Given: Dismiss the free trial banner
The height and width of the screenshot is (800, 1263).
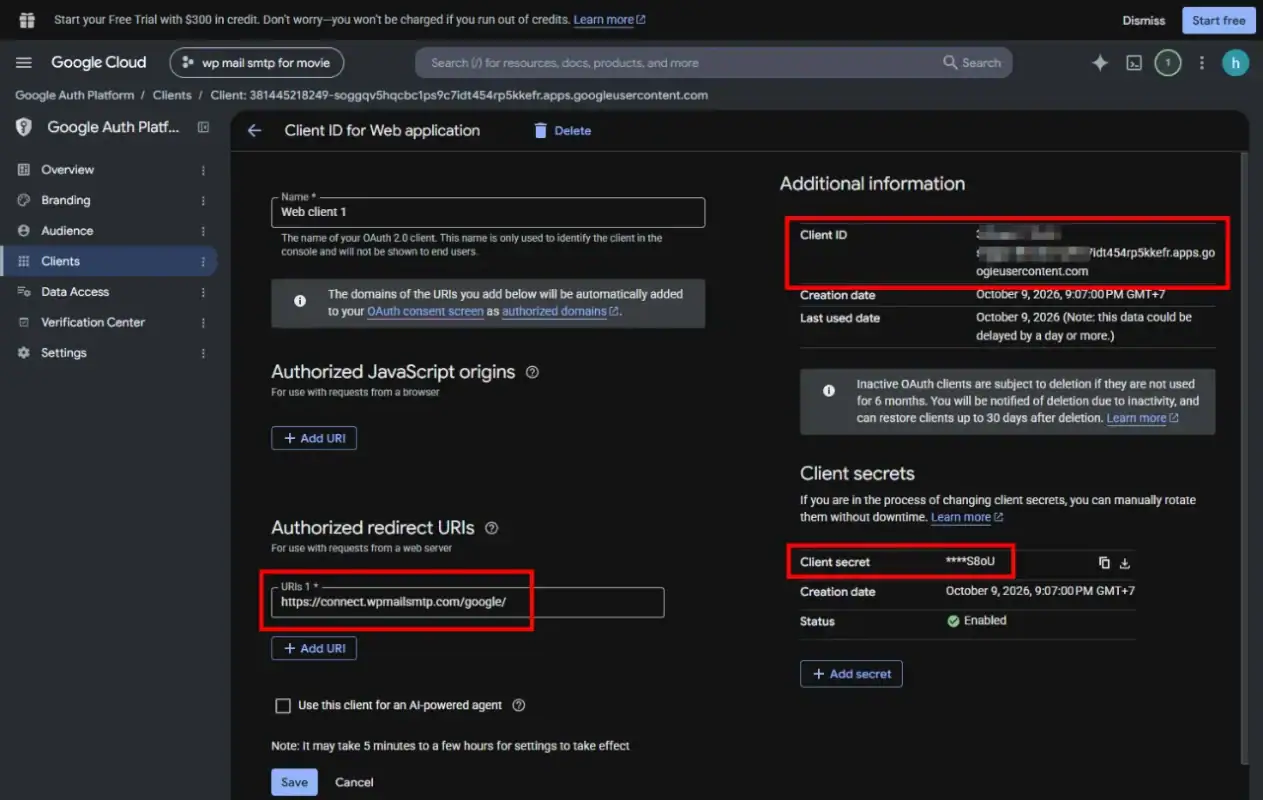Looking at the screenshot, I should pos(1144,20).
